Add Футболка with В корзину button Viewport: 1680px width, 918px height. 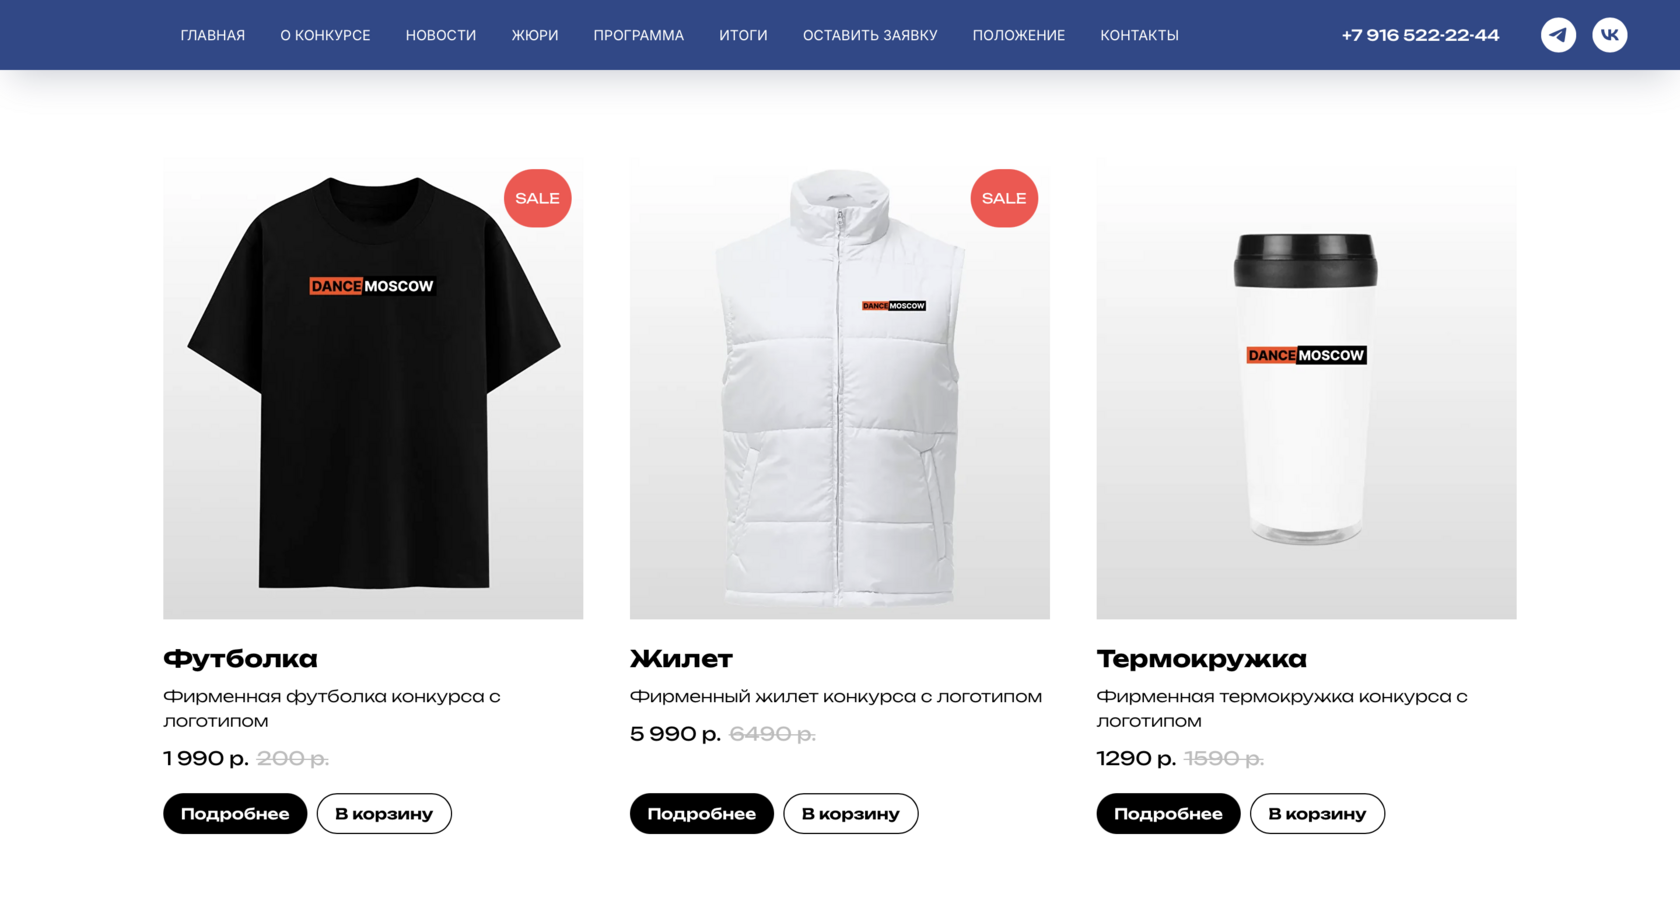tap(384, 814)
